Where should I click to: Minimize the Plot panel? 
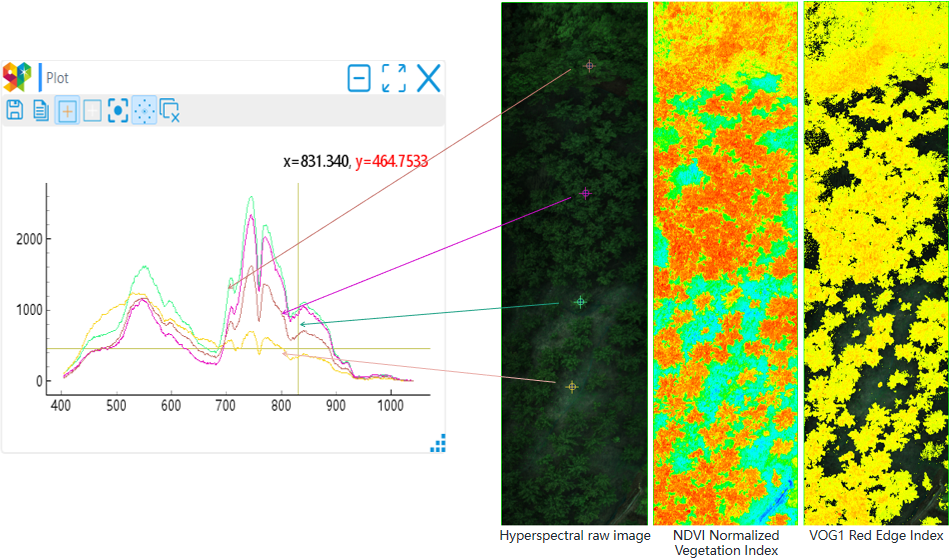[x=359, y=79]
